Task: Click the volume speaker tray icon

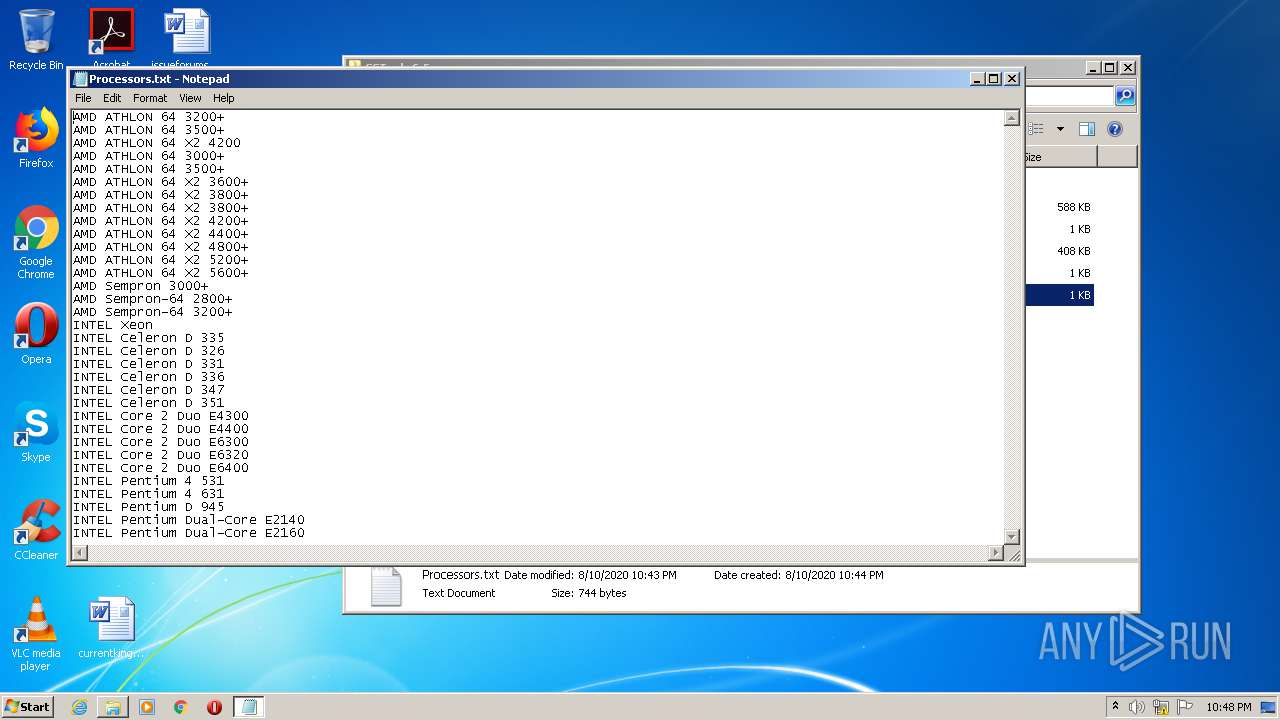Action: click(1137, 707)
